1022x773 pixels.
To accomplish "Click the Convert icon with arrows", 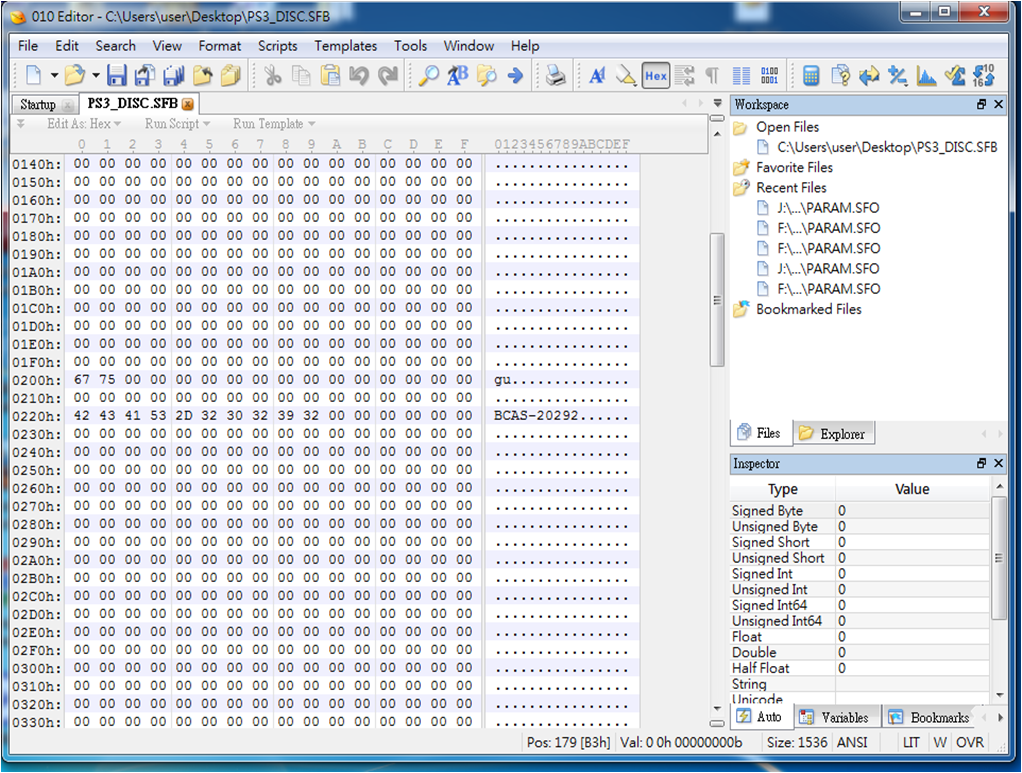I will click(x=869, y=76).
